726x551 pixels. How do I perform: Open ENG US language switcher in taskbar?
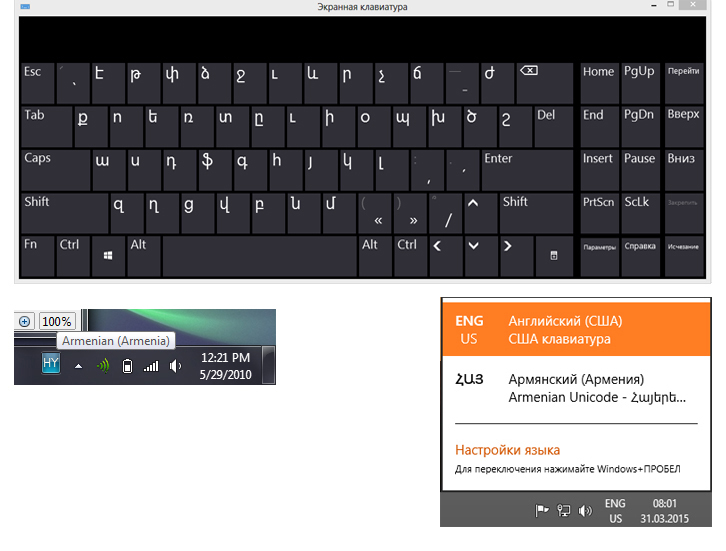tap(615, 511)
